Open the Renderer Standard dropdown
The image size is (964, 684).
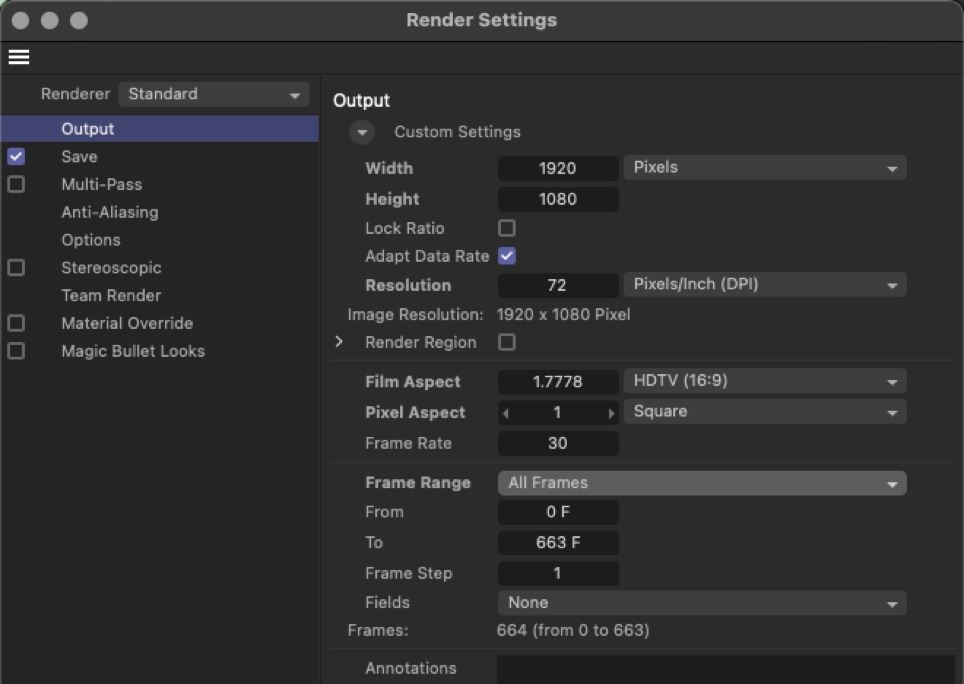(213, 94)
